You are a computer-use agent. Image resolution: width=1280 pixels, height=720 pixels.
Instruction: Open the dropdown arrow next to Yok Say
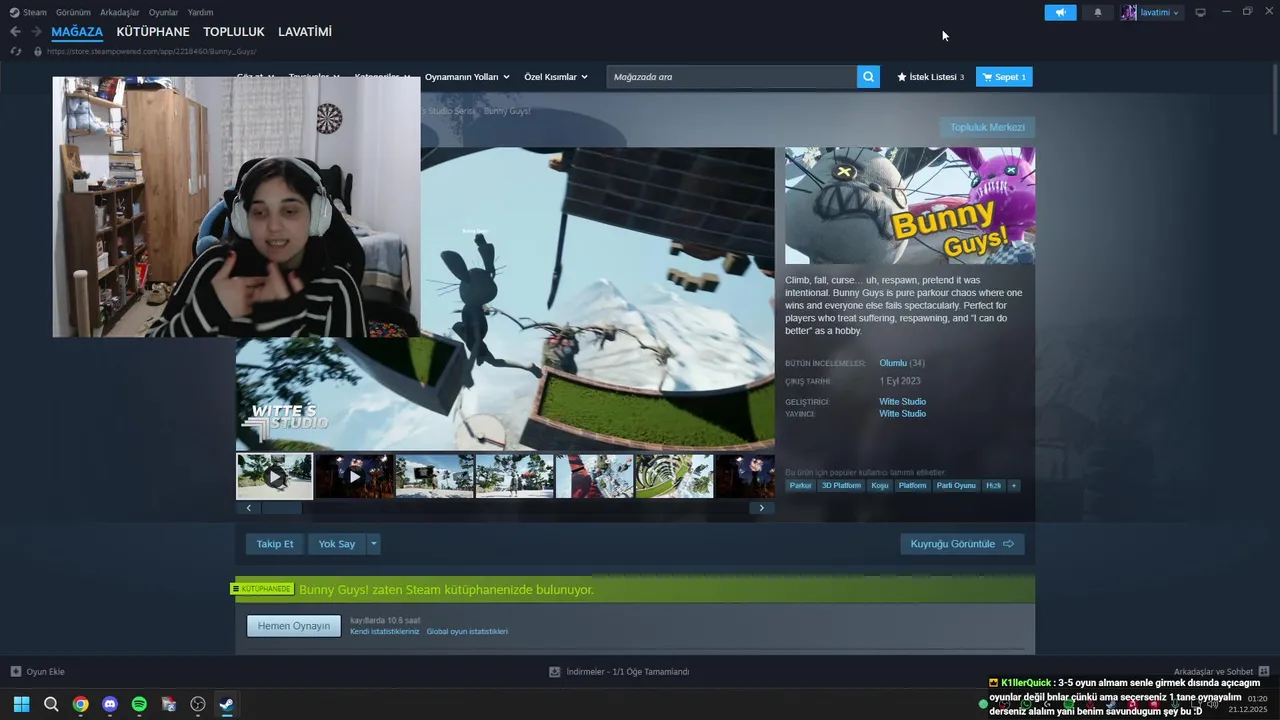coord(374,544)
